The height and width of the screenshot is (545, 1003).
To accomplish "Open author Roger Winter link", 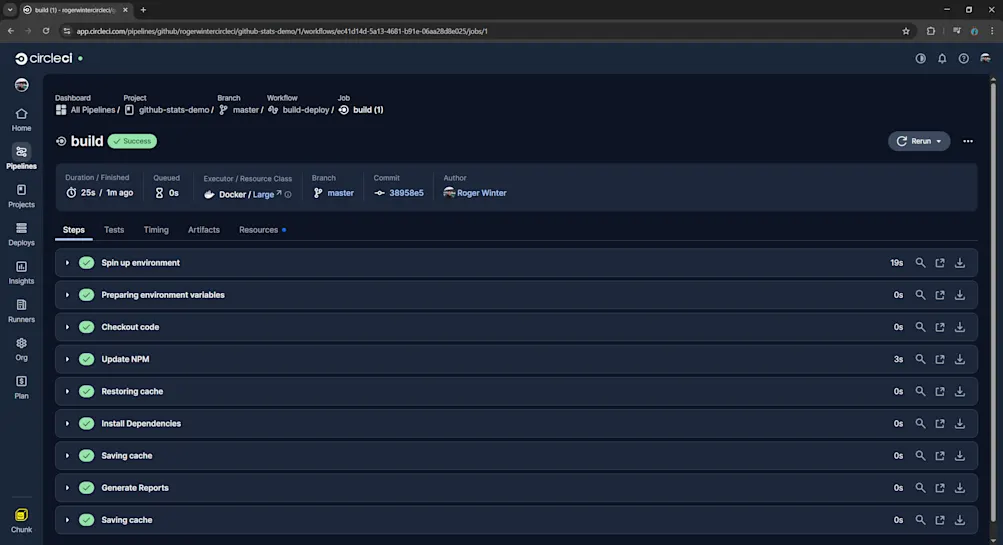I will coord(481,193).
